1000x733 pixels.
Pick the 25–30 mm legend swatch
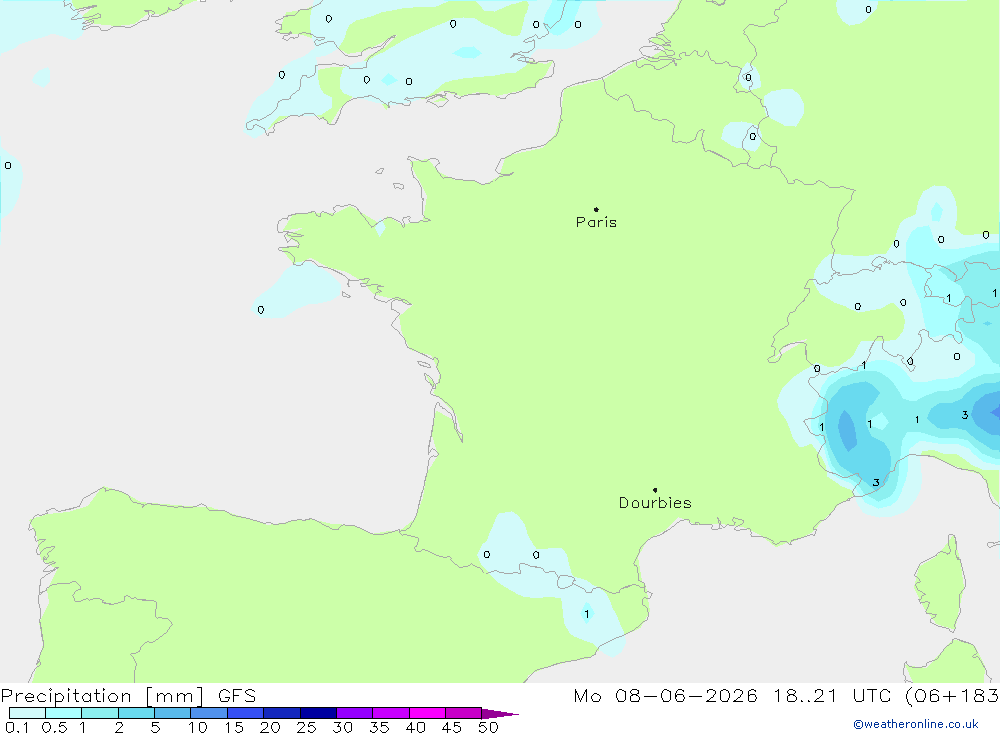pyautogui.click(x=318, y=713)
